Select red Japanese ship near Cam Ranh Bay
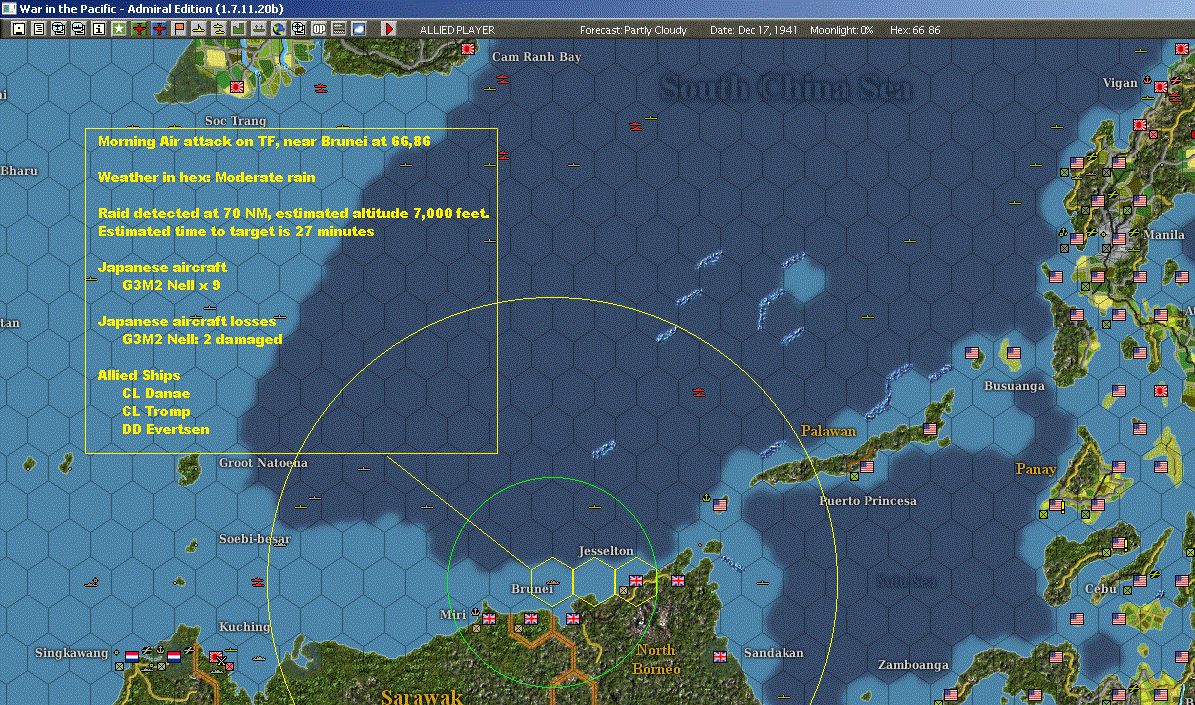 click(502, 79)
